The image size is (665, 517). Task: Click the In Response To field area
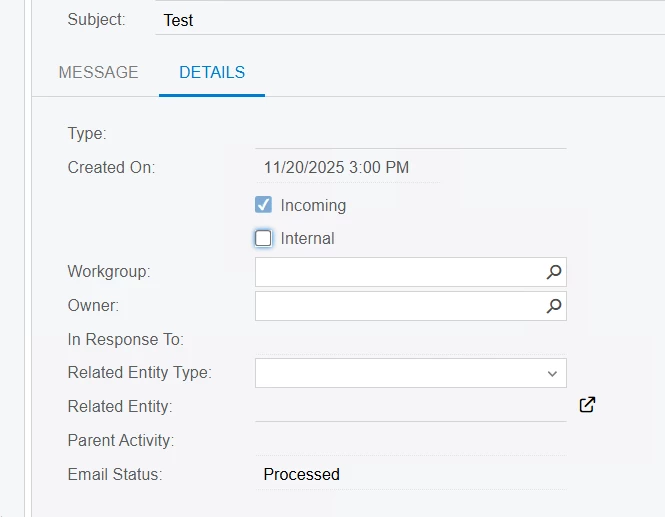coord(411,339)
